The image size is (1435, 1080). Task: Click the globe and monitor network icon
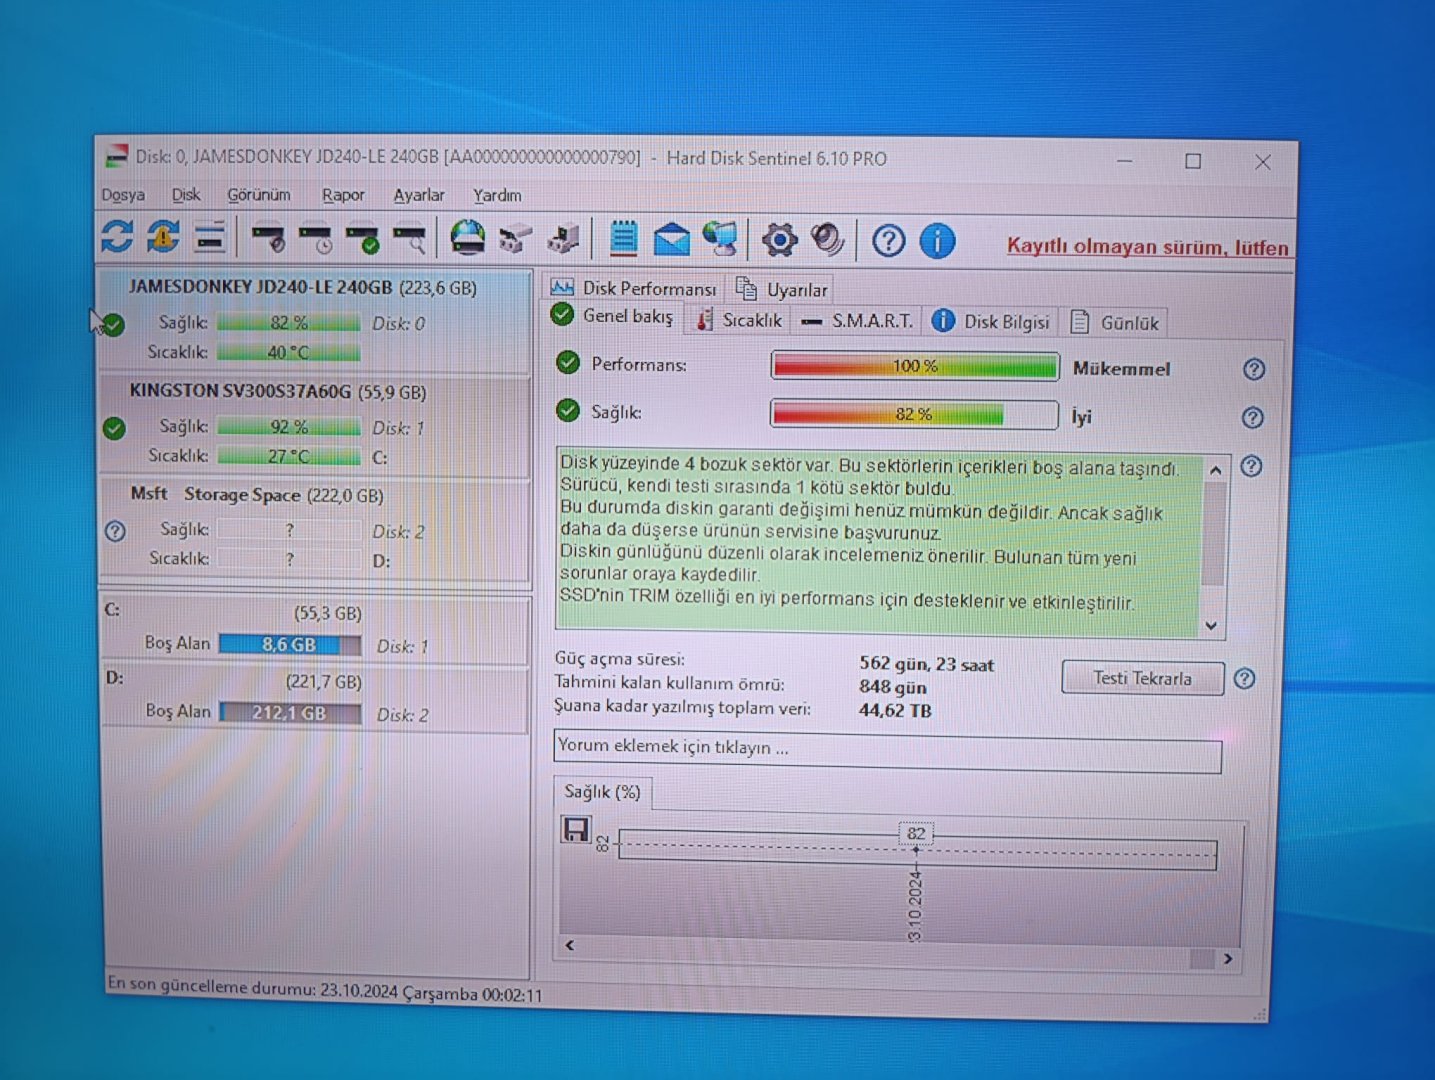click(x=720, y=239)
